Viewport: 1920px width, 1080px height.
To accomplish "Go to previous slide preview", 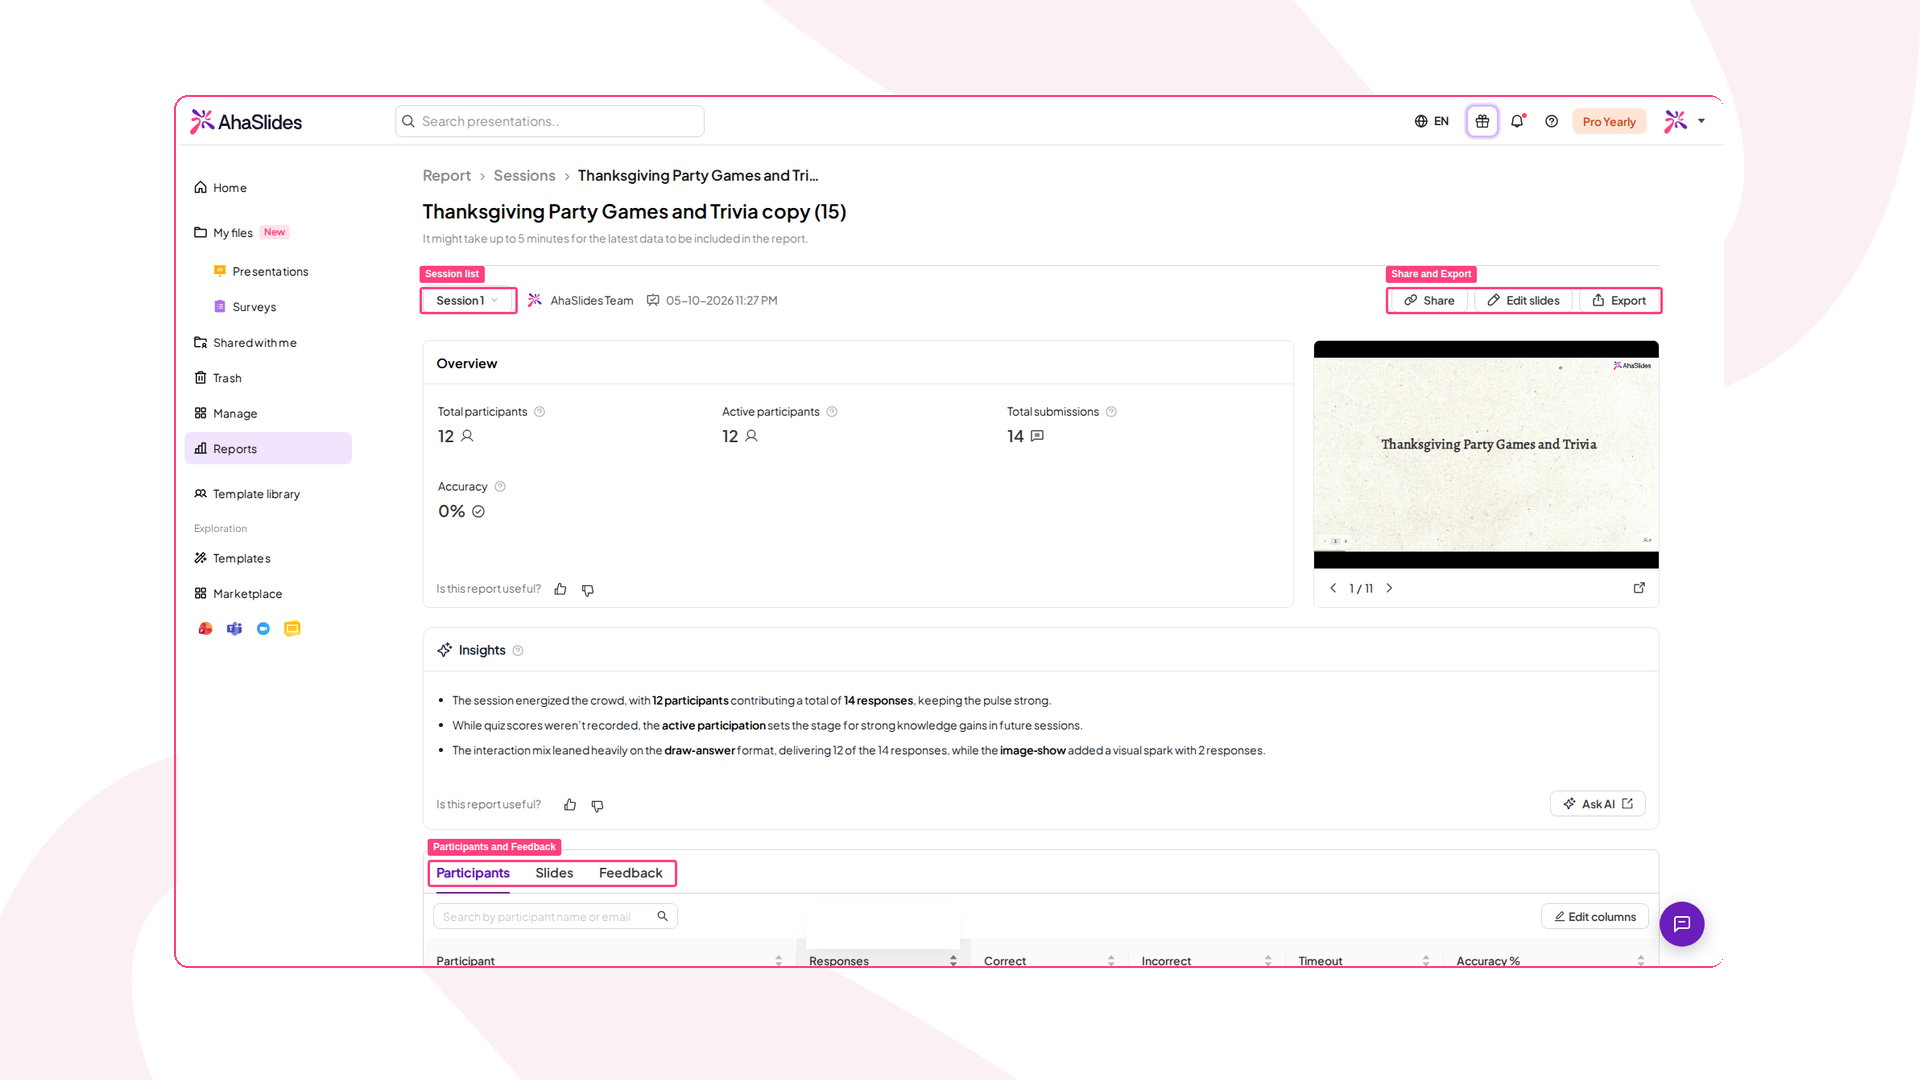I will [1333, 588].
